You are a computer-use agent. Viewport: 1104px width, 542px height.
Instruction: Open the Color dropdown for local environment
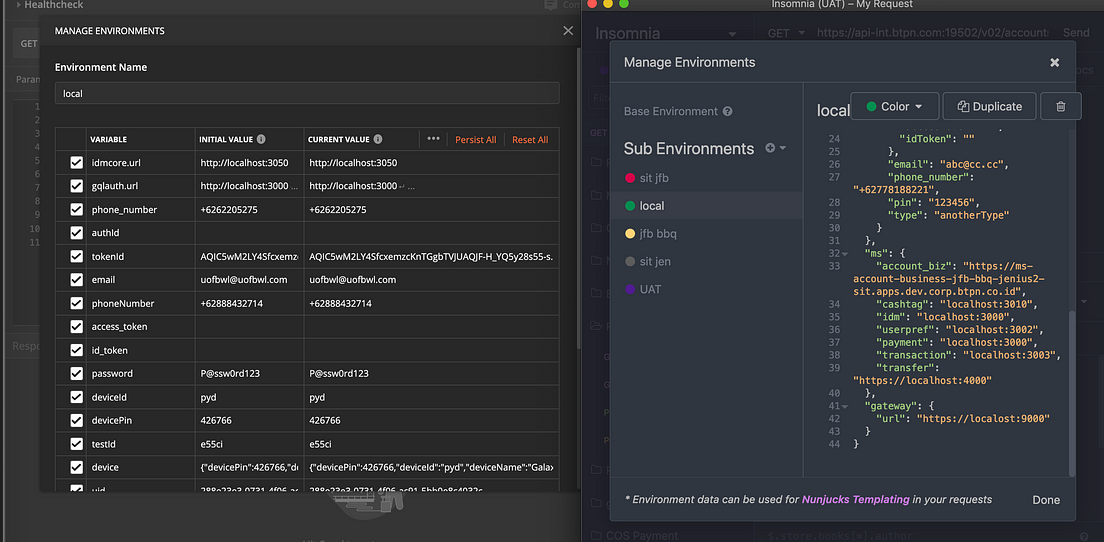click(x=895, y=106)
